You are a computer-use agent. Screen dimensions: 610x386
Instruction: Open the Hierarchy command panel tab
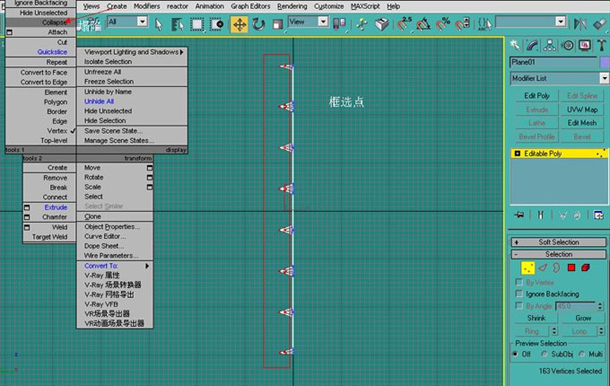click(x=550, y=46)
